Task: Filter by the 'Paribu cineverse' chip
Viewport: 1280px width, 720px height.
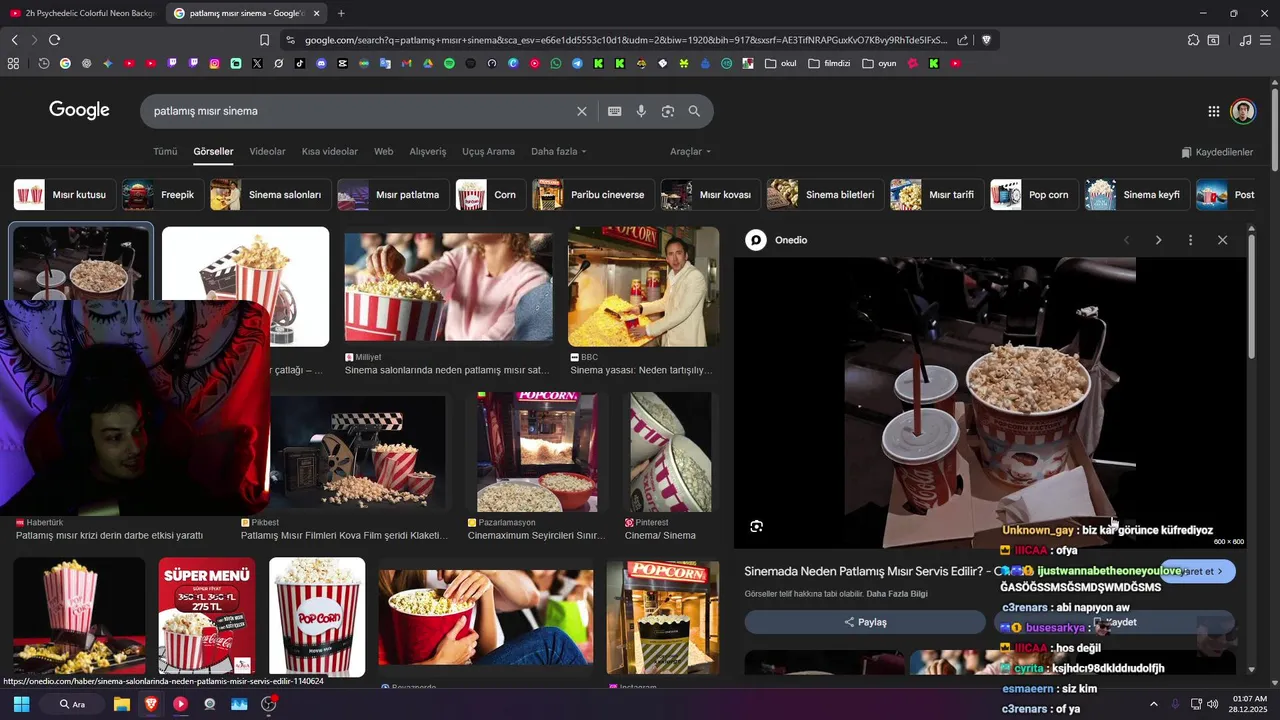Action: 593,195
